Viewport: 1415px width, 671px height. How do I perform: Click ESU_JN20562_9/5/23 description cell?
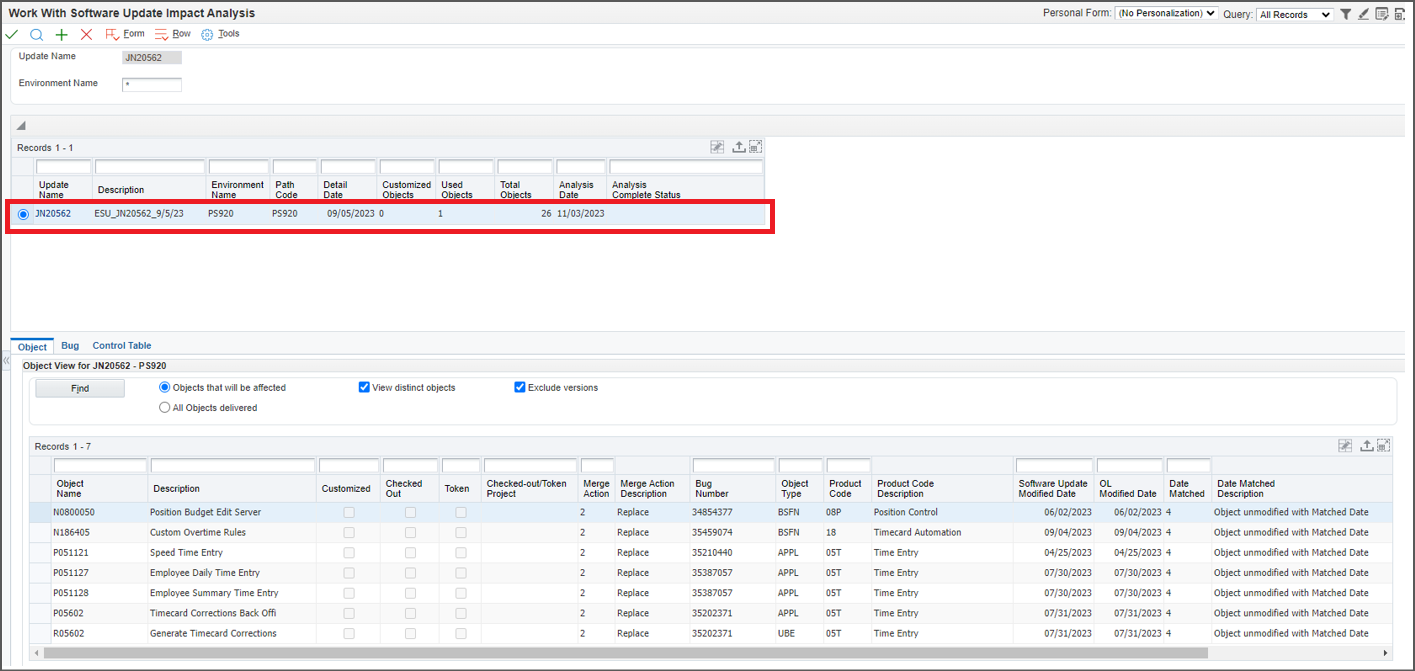pyautogui.click(x=139, y=214)
